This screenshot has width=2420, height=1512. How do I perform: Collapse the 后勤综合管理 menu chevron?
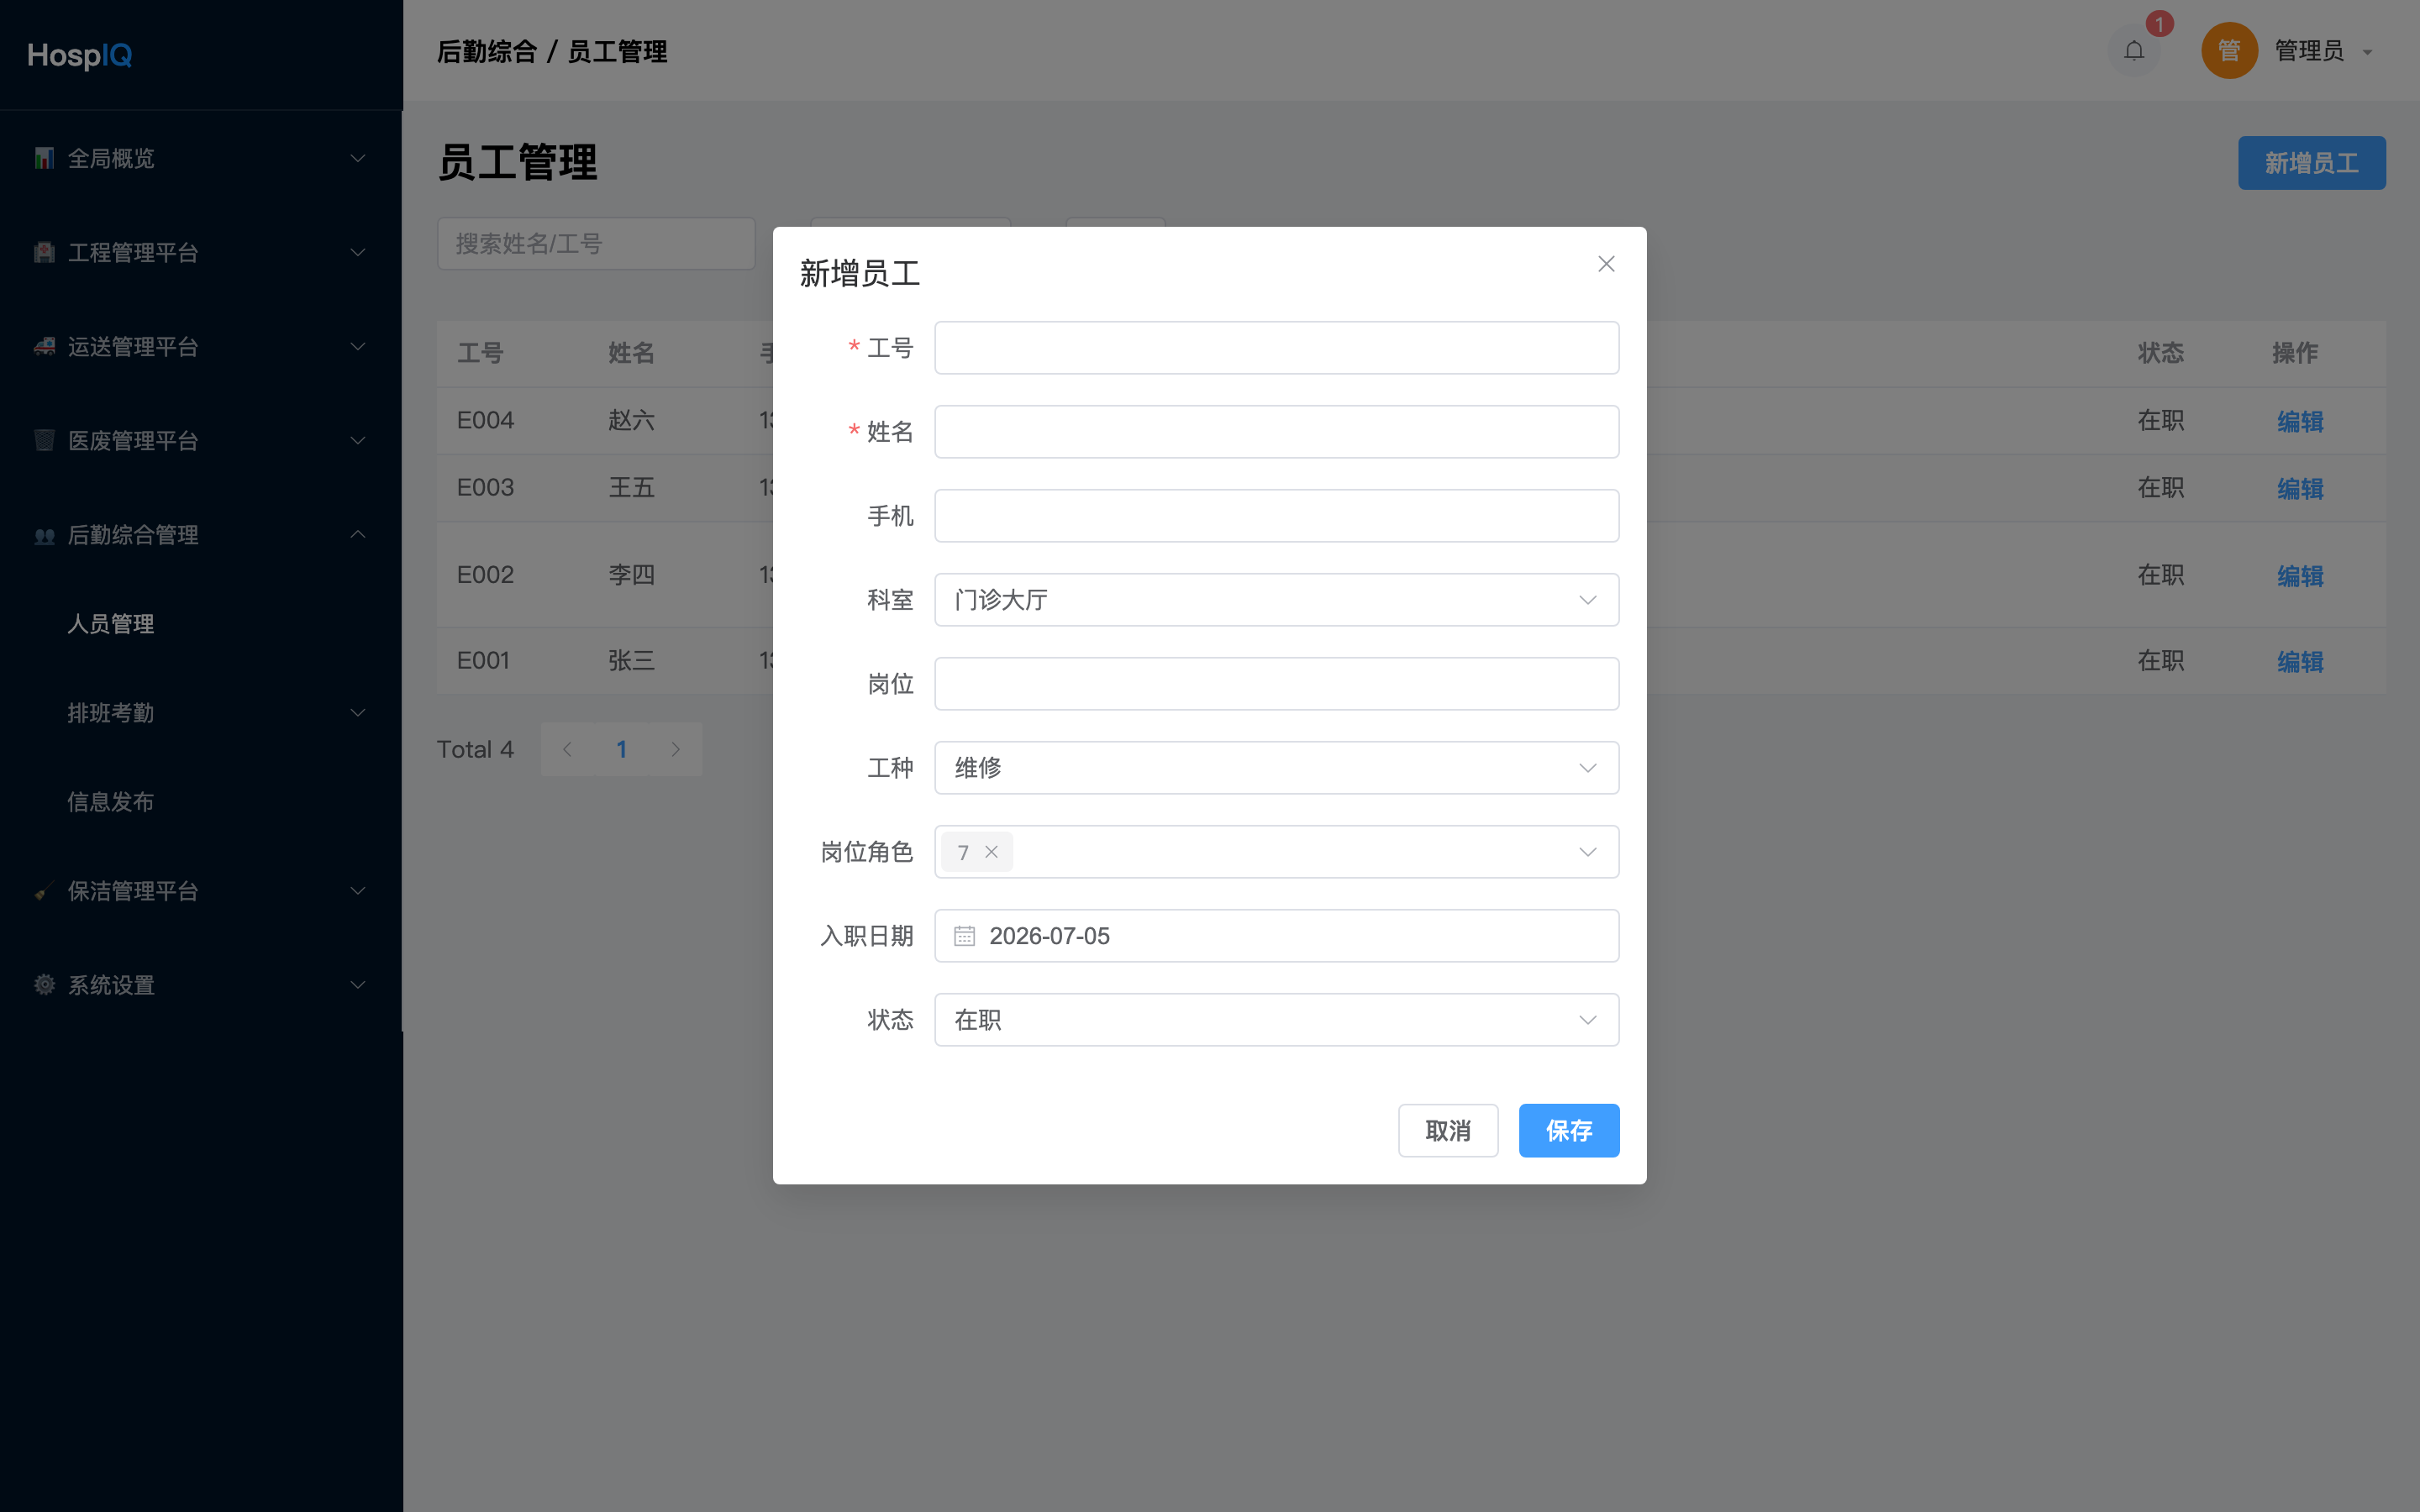(x=357, y=534)
